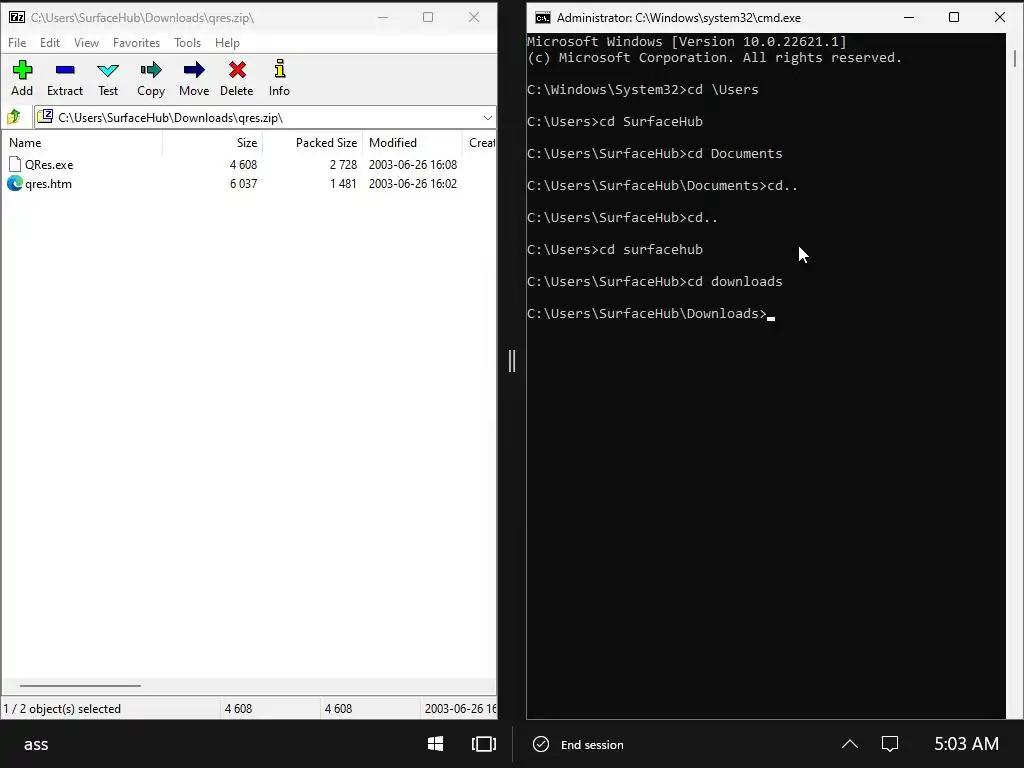Open Task View on the taskbar
Viewport: 1024px width, 768px height.
484,744
